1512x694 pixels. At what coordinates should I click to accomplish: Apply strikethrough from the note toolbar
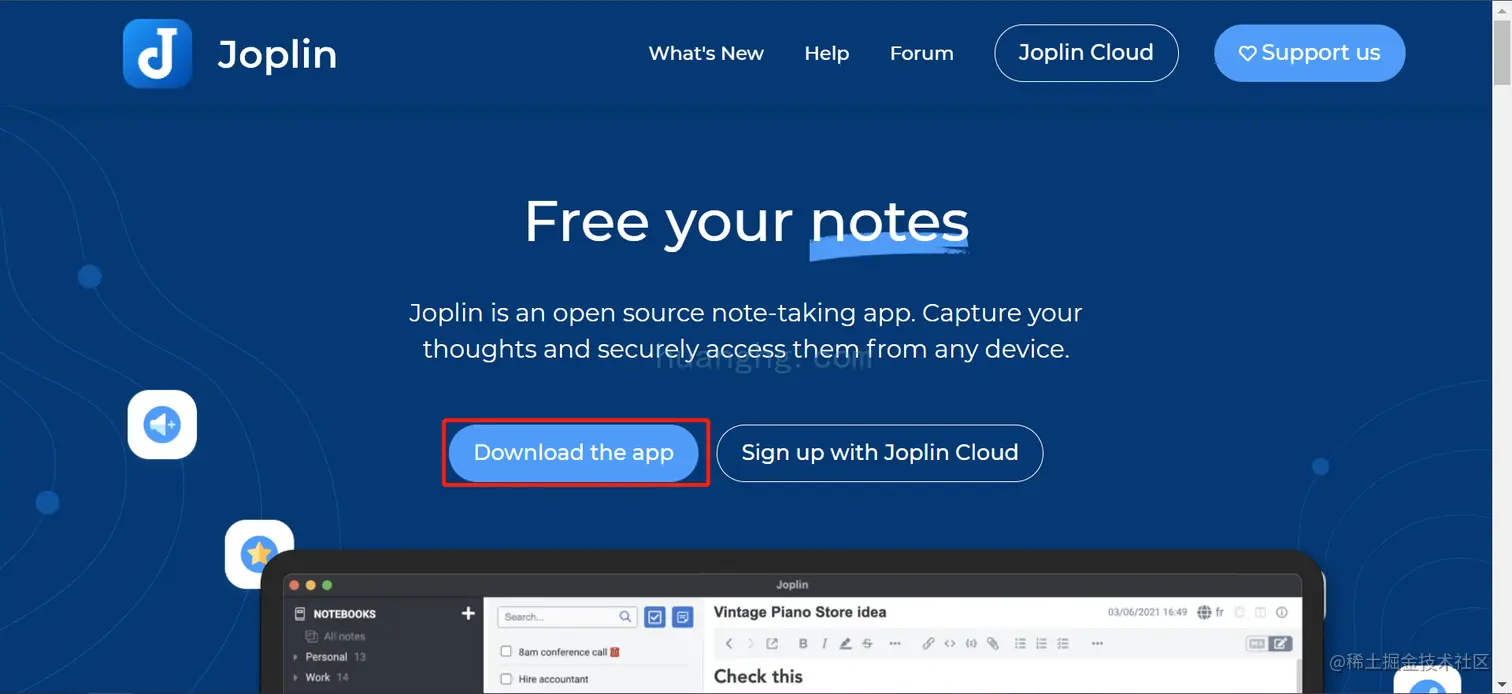(867, 643)
